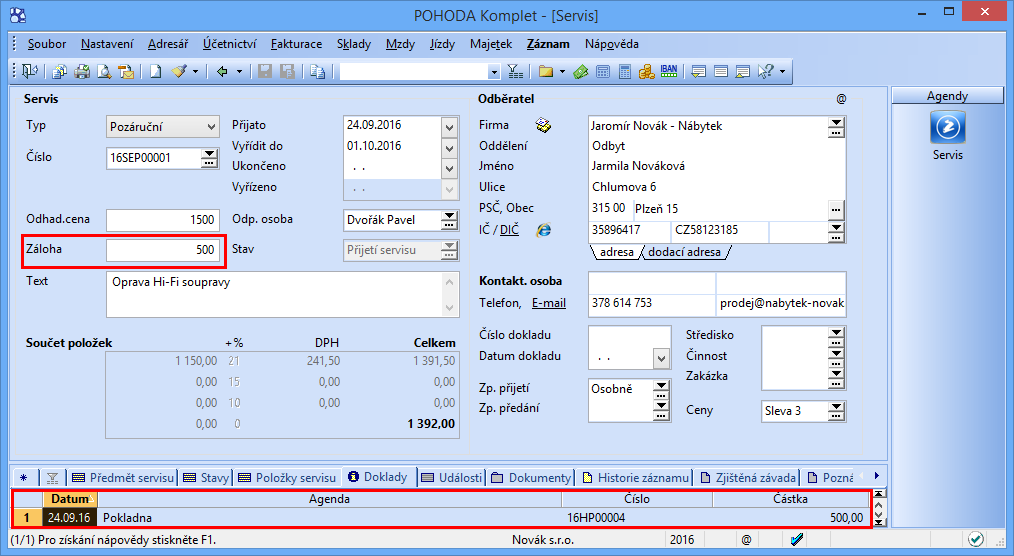Click window icon with up arrow

[742, 71]
